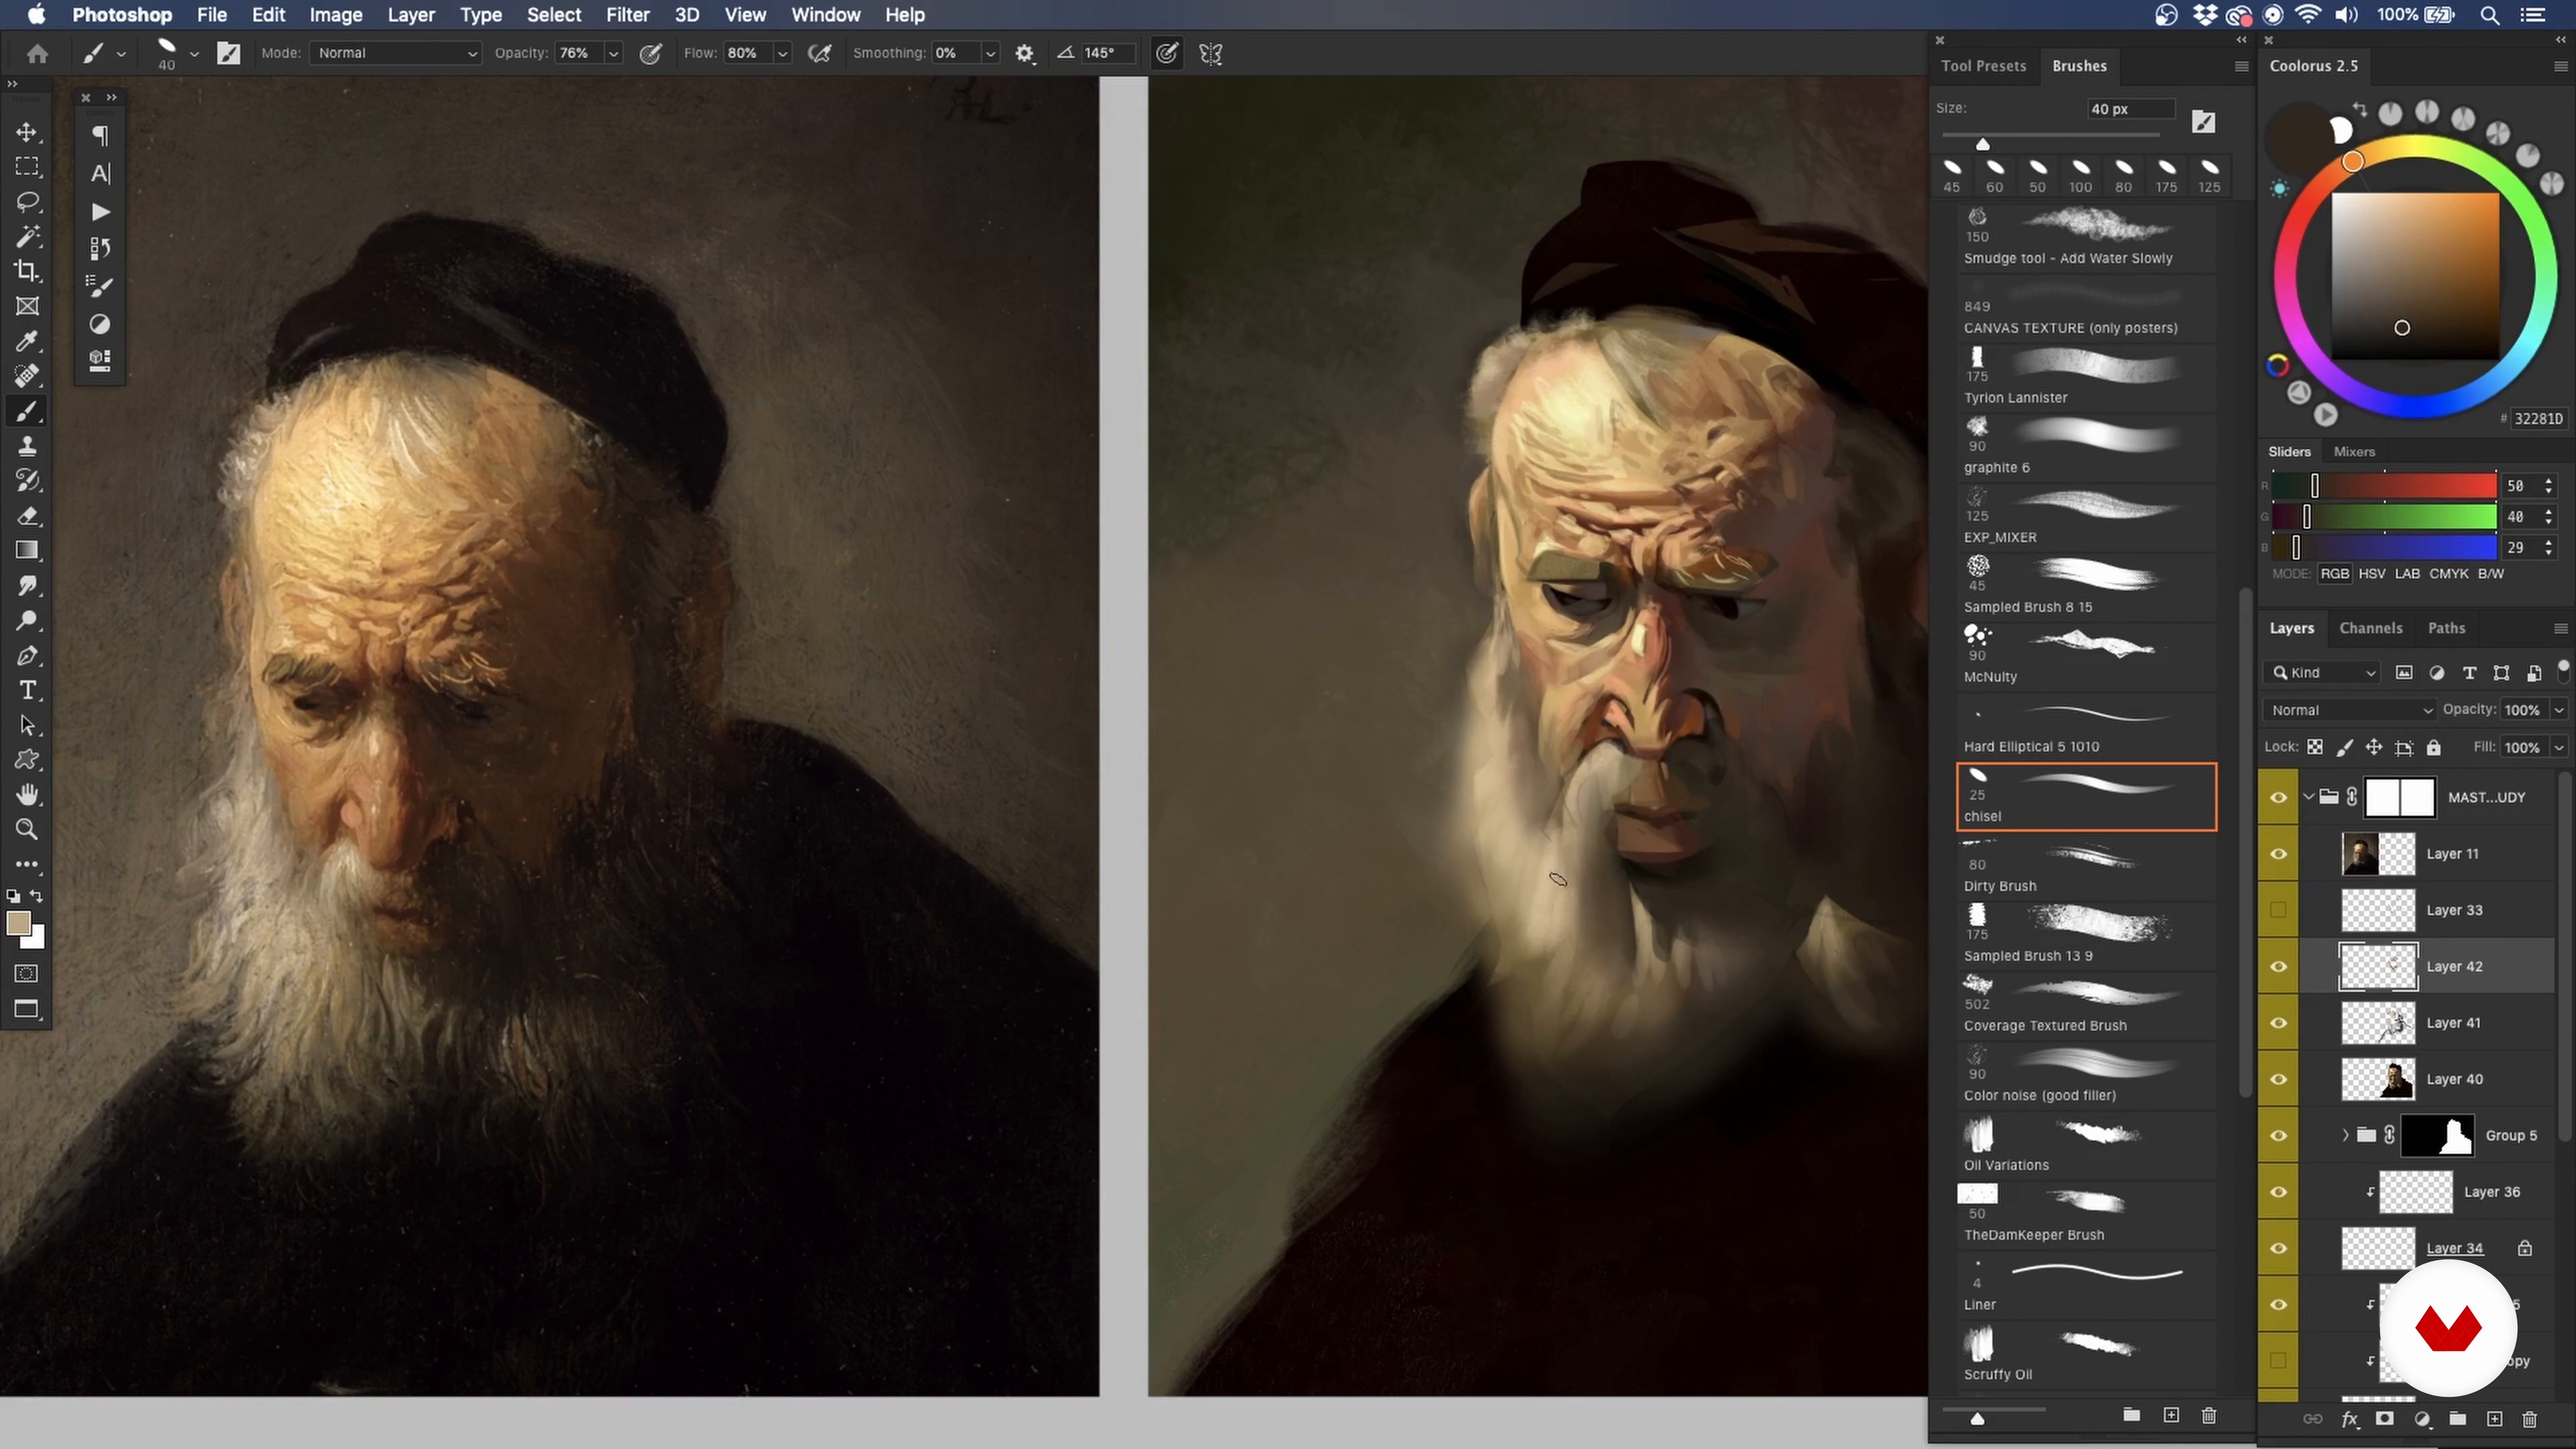Open brush Opacity slider dropdown
The width and height of the screenshot is (2576, 1449).
pos(614,54)
